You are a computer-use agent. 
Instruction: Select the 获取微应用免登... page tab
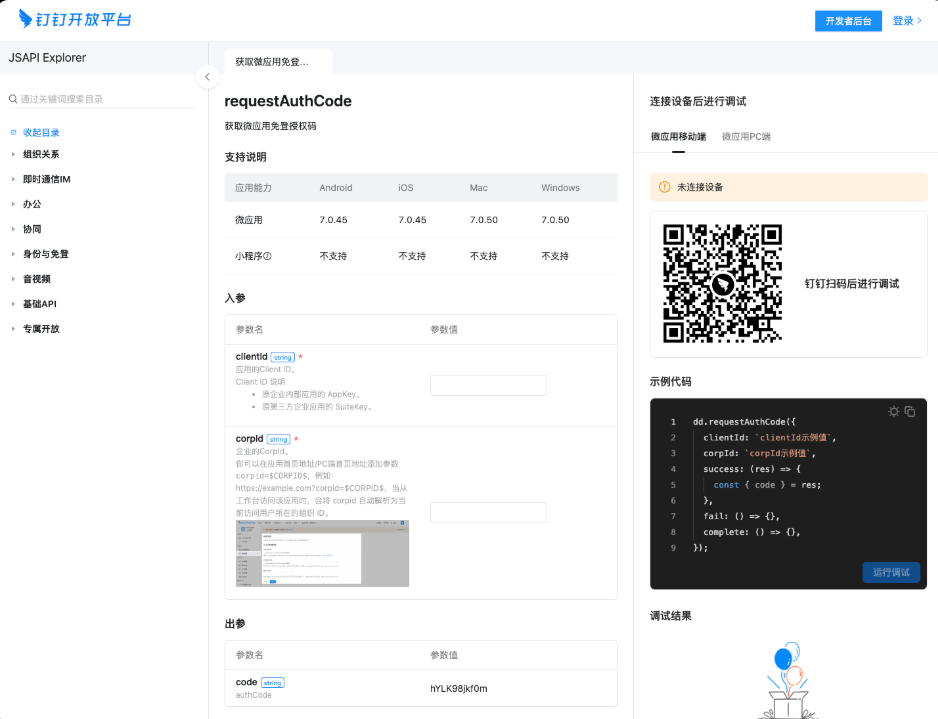point(278,62)
